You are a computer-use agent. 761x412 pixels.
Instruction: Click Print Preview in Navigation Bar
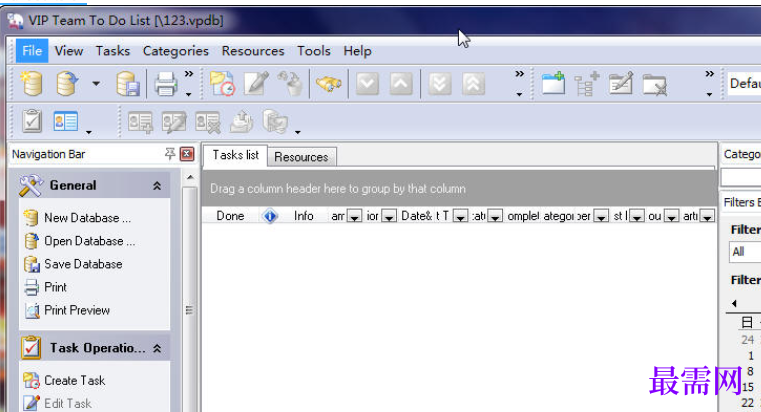tap(77, 310)
